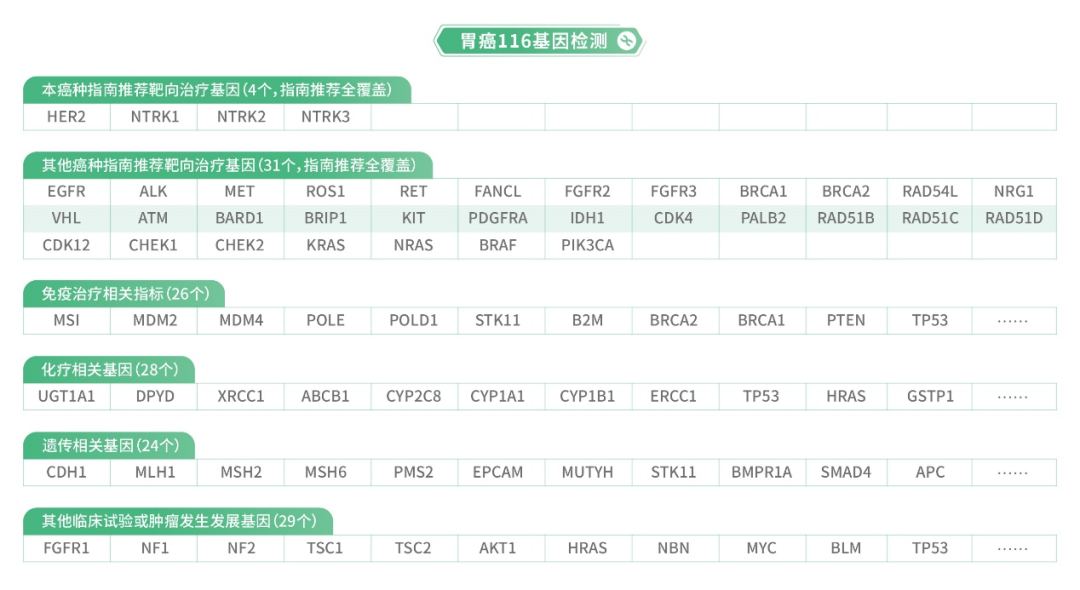Pick the CDK4 cell

676,218
